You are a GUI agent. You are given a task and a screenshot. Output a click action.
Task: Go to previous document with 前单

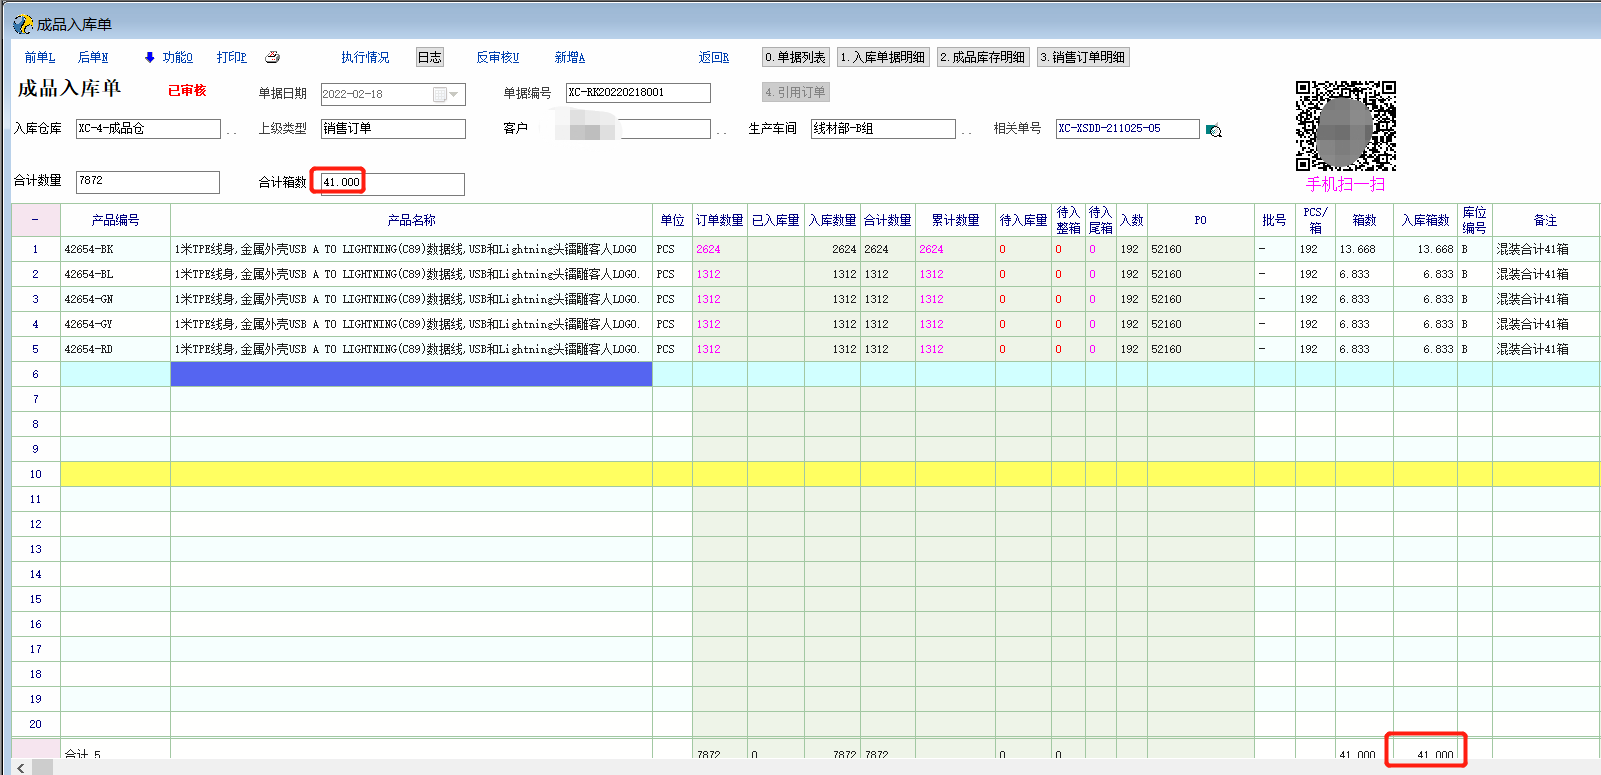(39, 57)
